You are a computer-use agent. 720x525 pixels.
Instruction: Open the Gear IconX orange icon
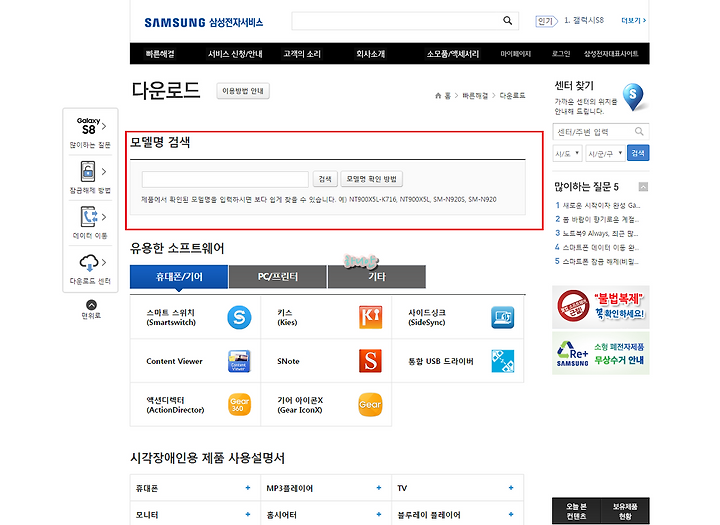(370, 405)
